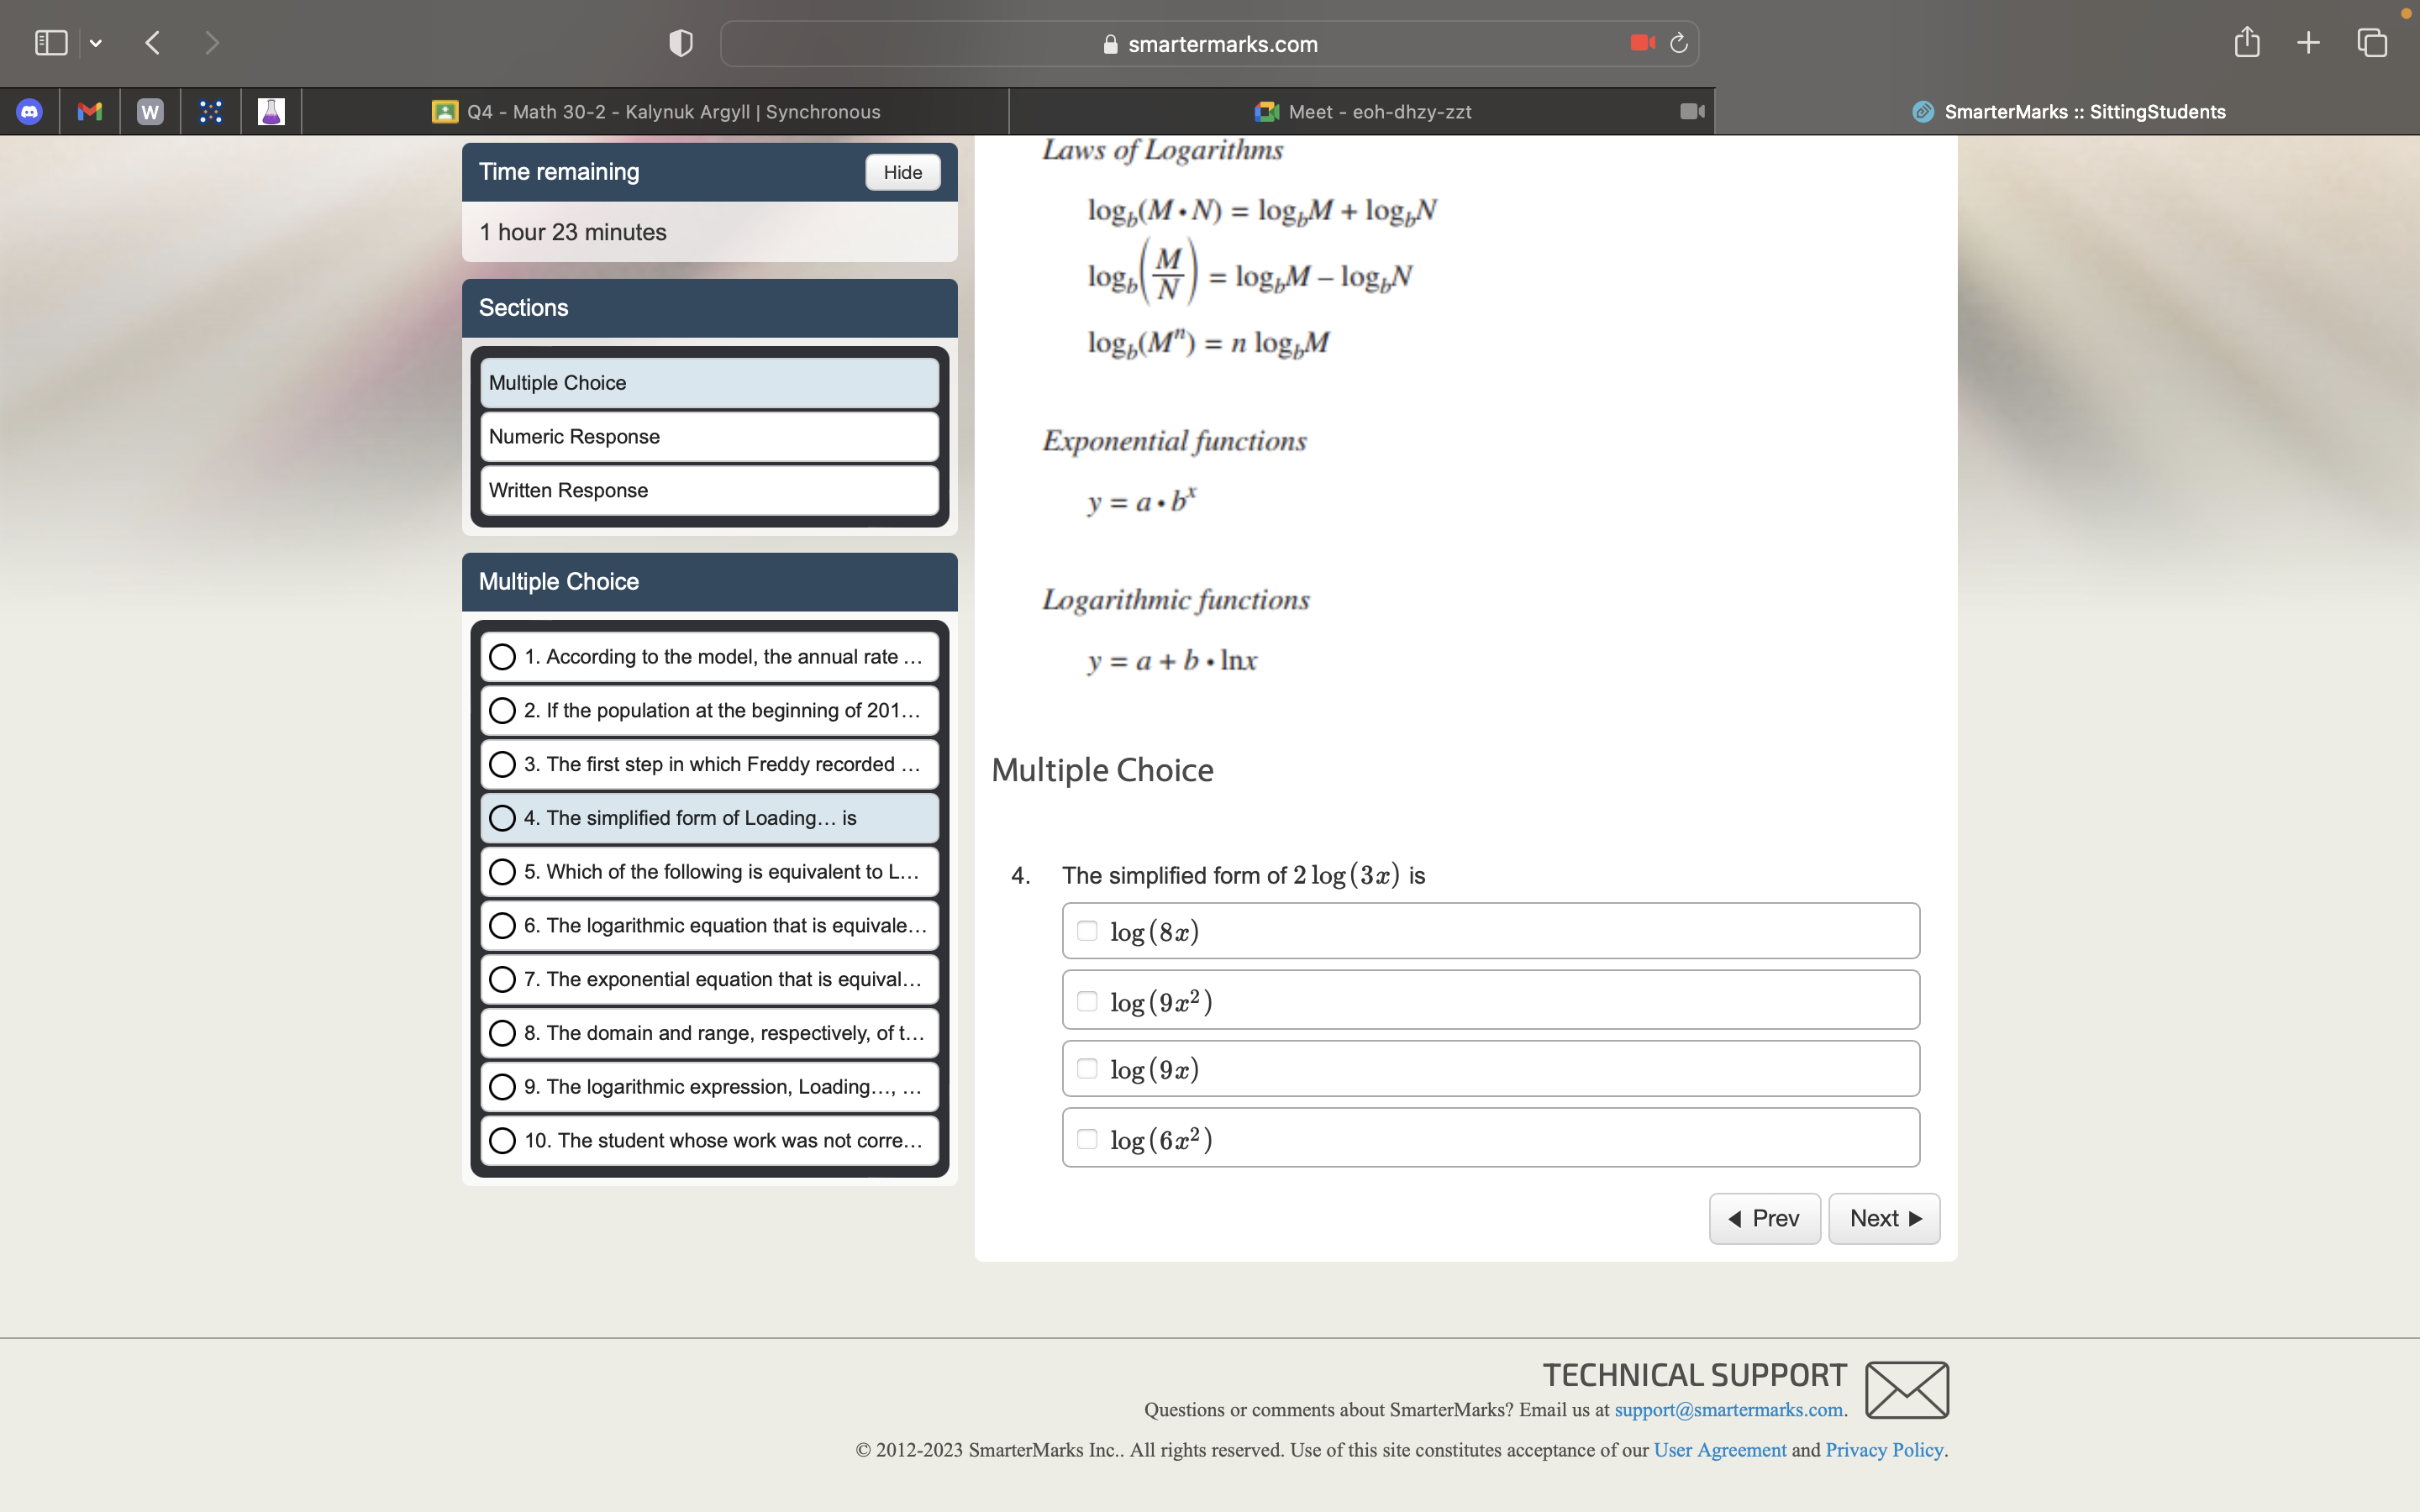Hide the time remaining panel
Image resolution: width=2420 pixels, height=1512 pixels.
(x=901, y=172)
